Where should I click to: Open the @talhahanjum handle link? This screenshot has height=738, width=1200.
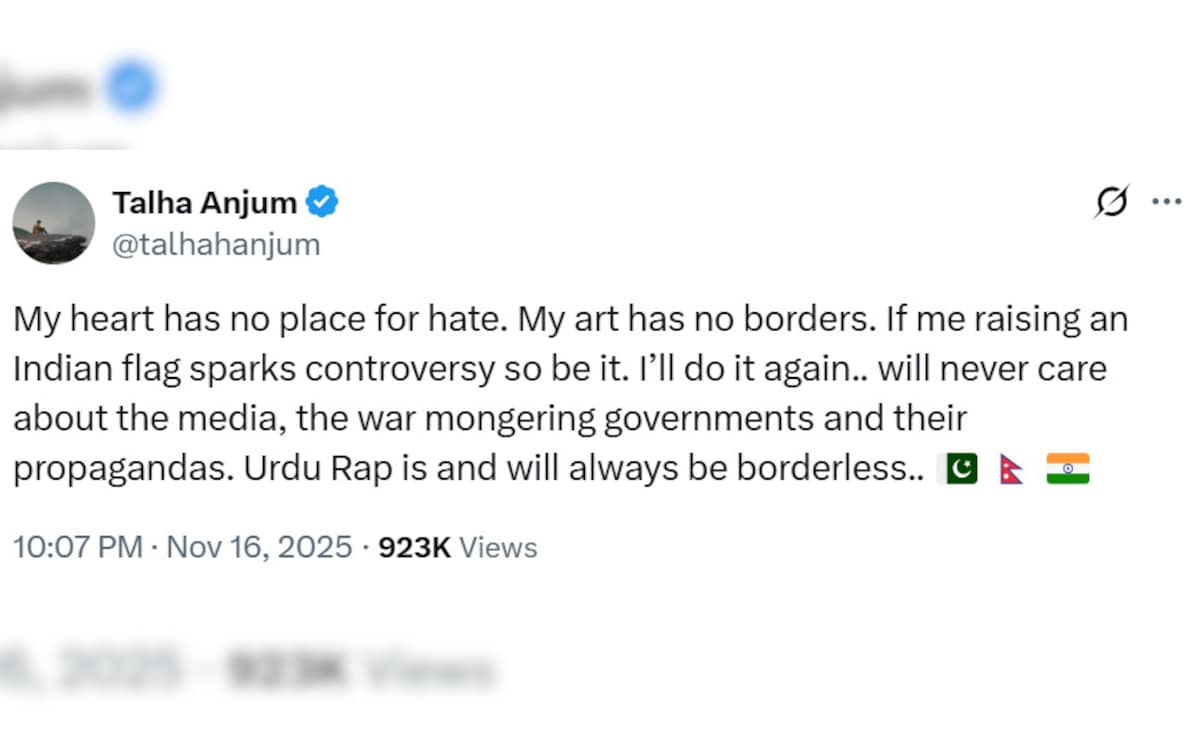[216, 245]
